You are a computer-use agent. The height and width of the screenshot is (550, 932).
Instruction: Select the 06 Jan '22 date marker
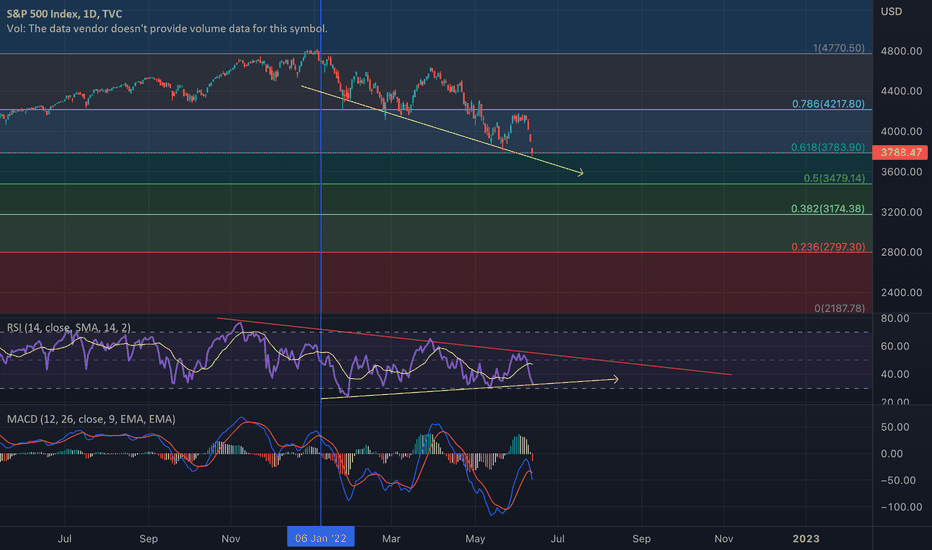(x=320, y=538)
